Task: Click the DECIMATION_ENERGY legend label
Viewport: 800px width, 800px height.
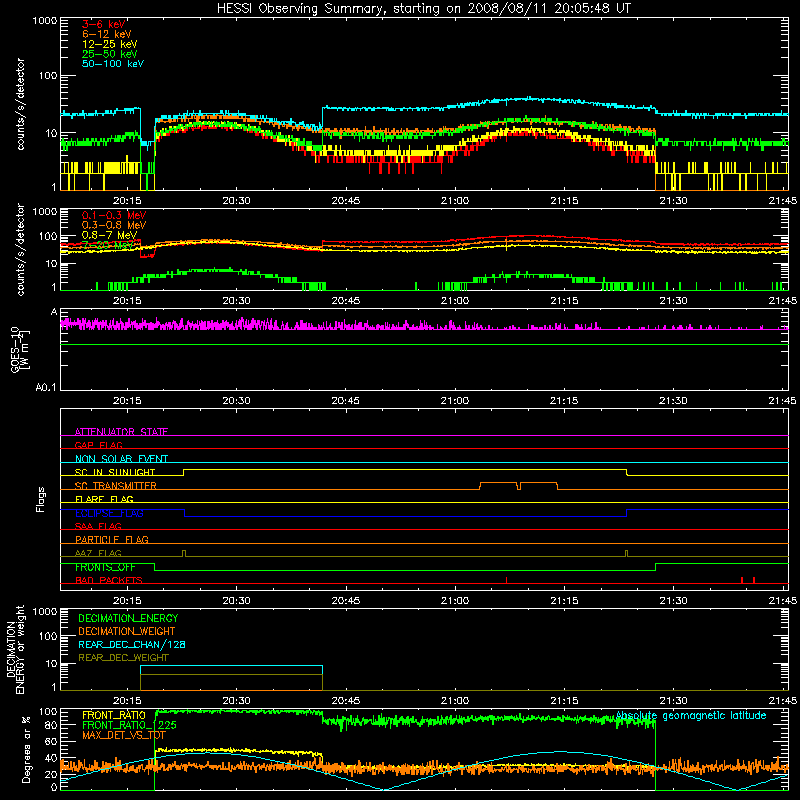Action: pos(128,618)
